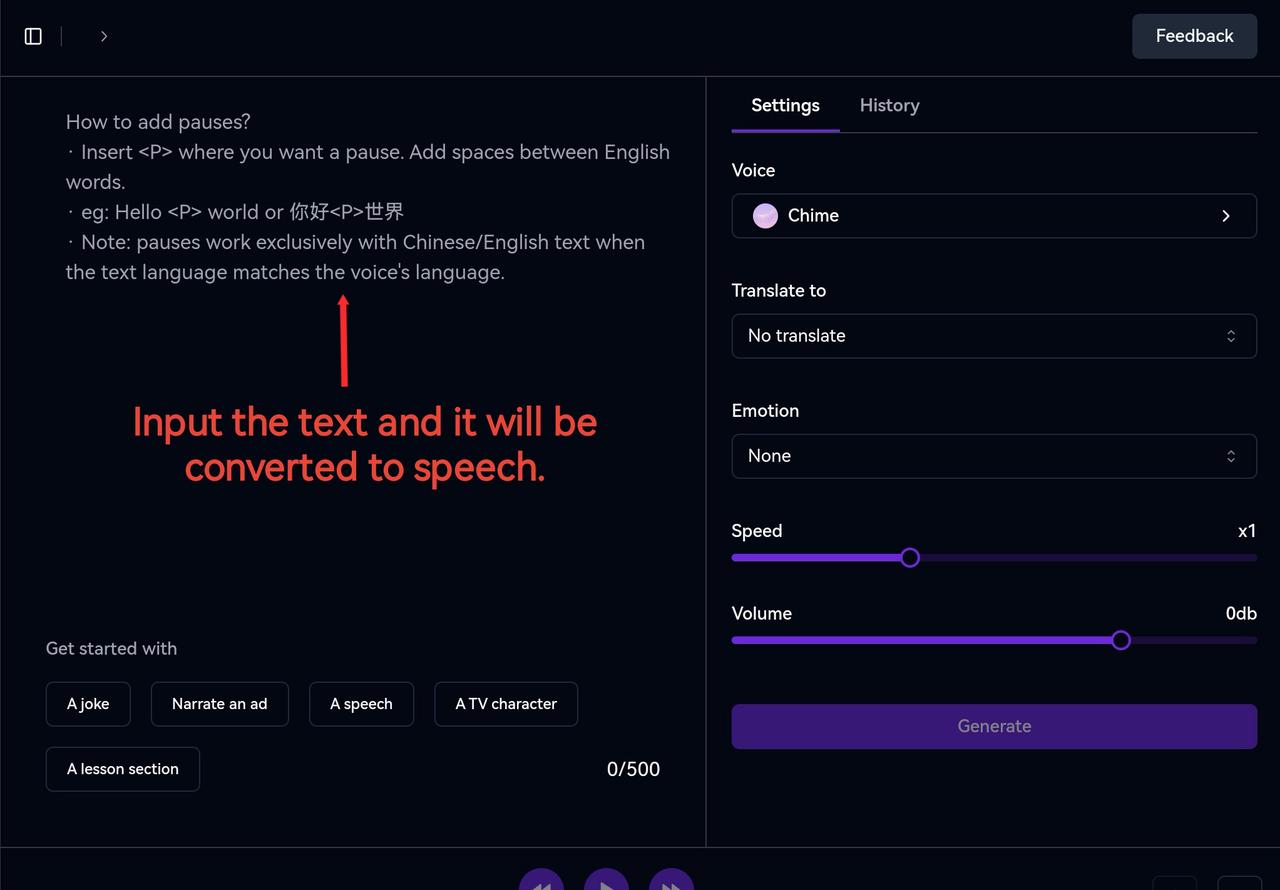Choose the "A joke" starter prompt
This screenshot has height=890, width=1280.
point(88,704)
